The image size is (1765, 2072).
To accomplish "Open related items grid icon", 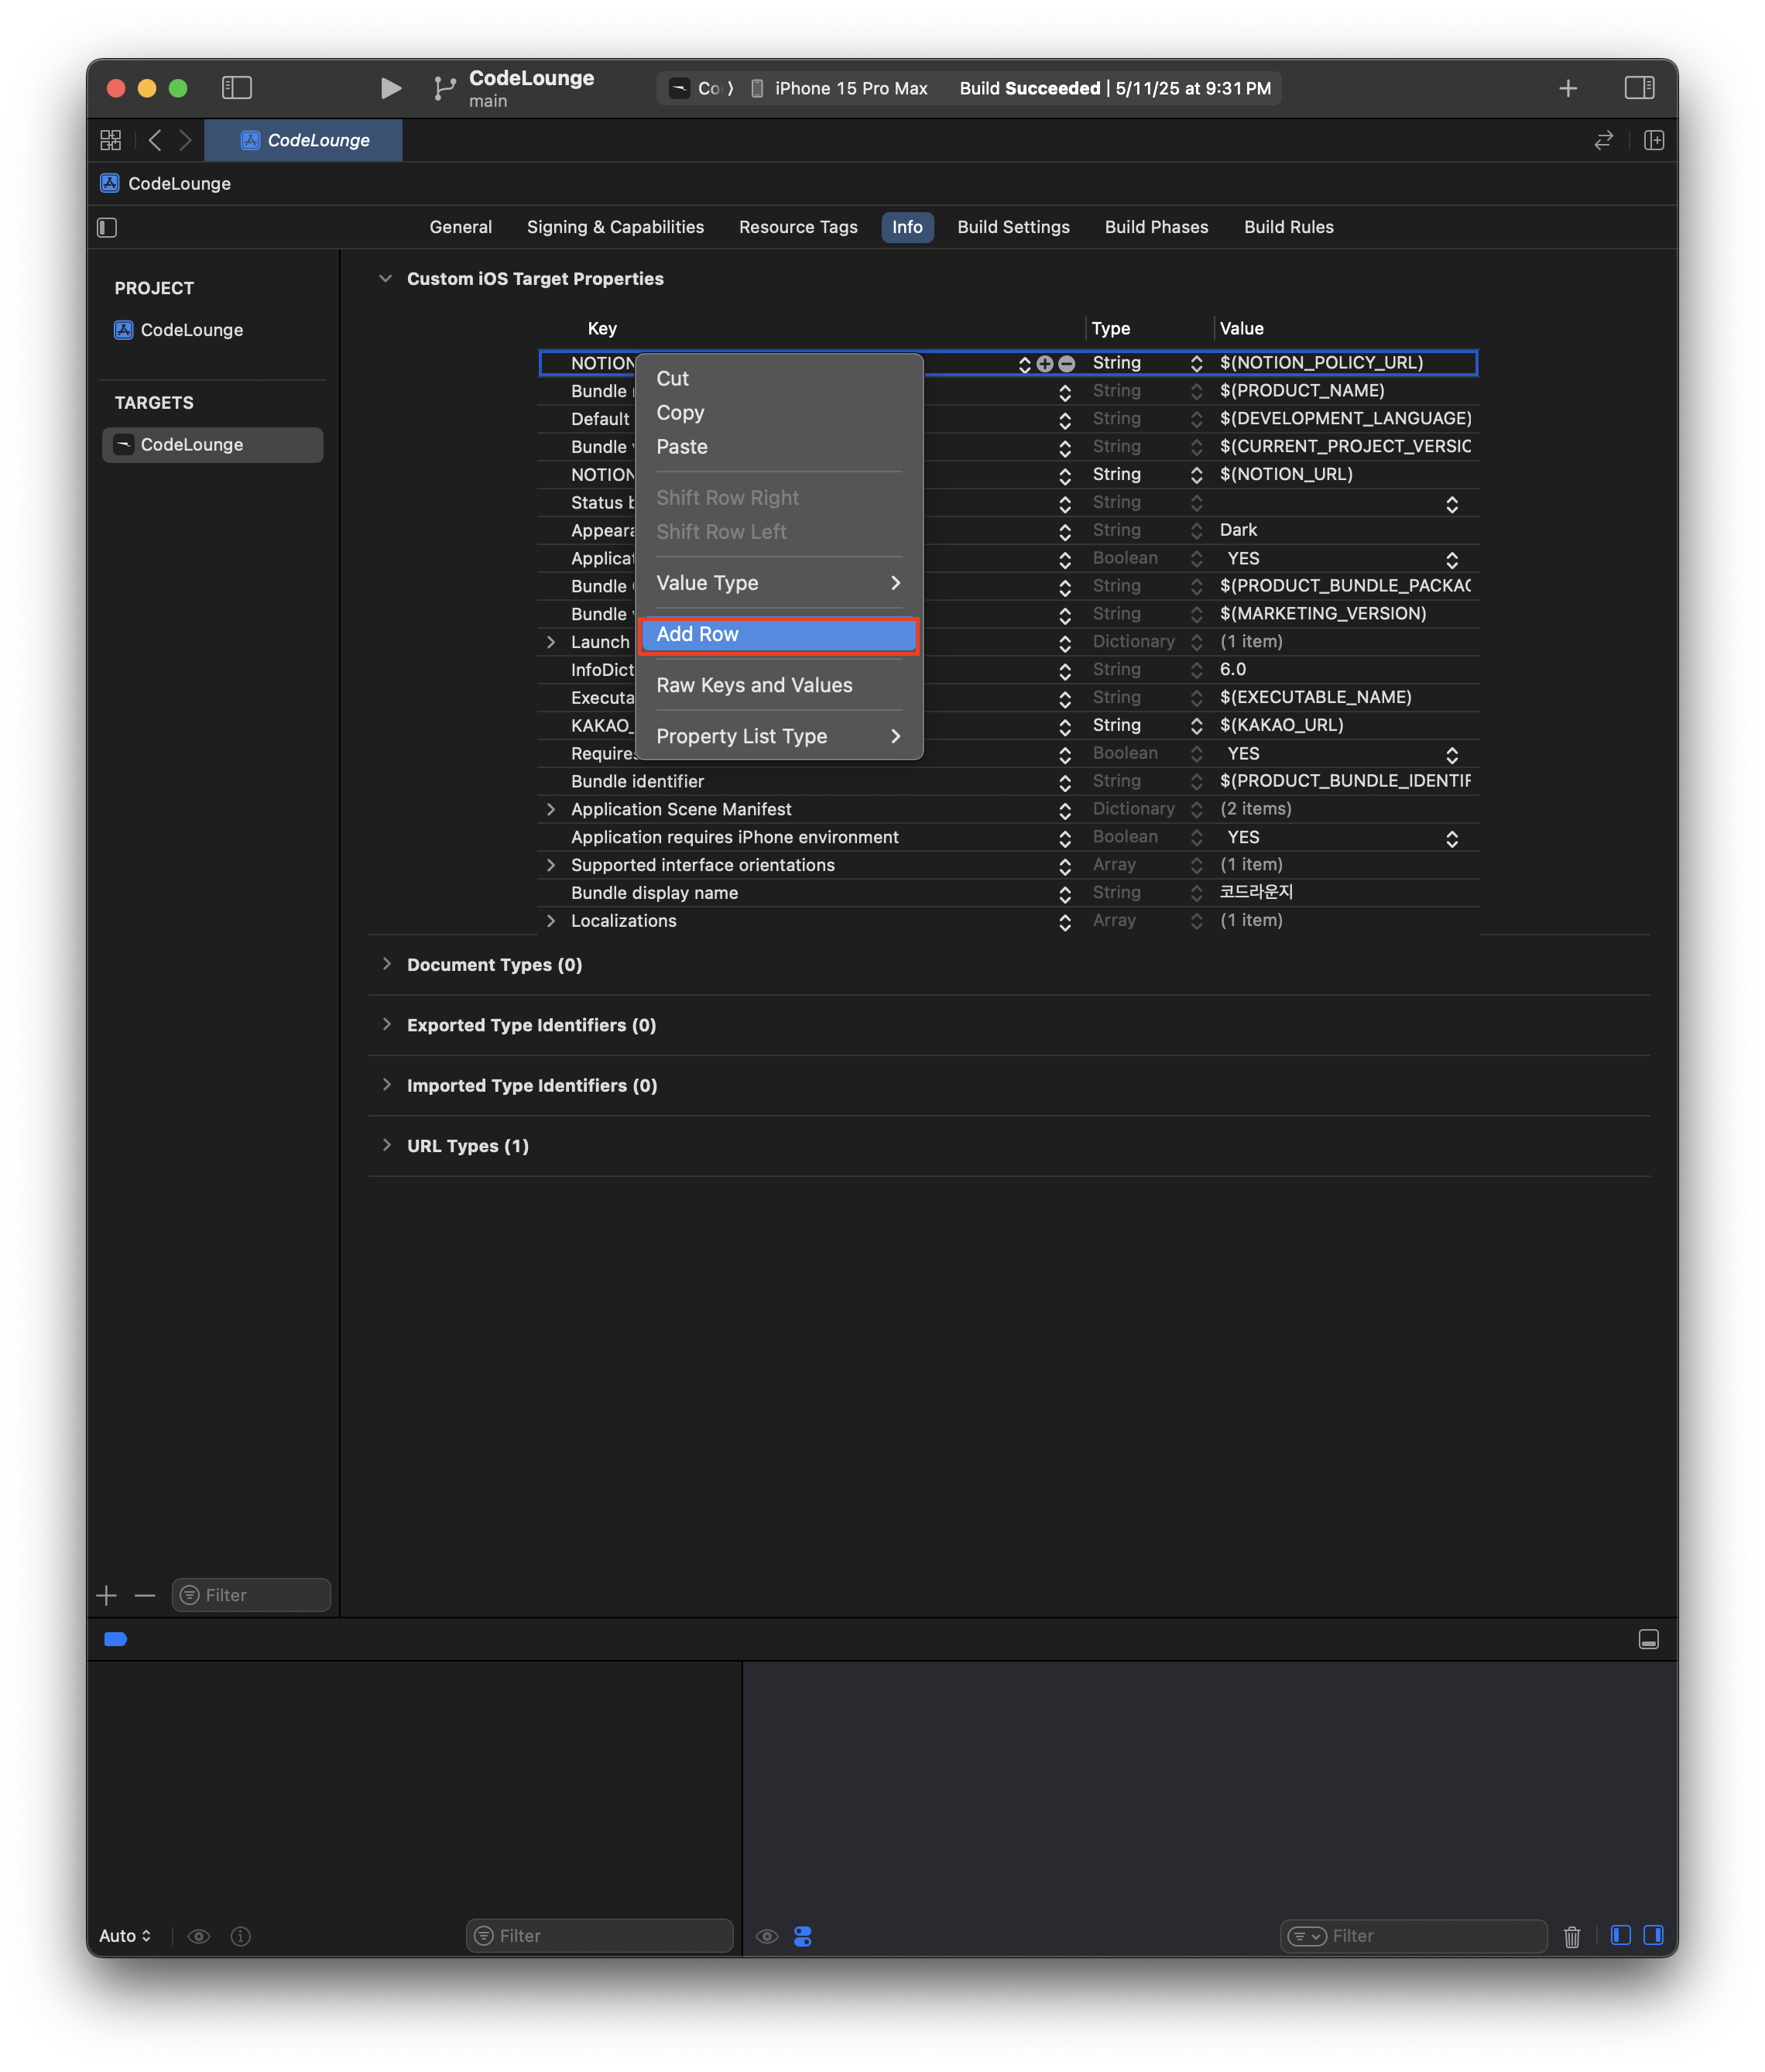I will (x=110, y=140).
